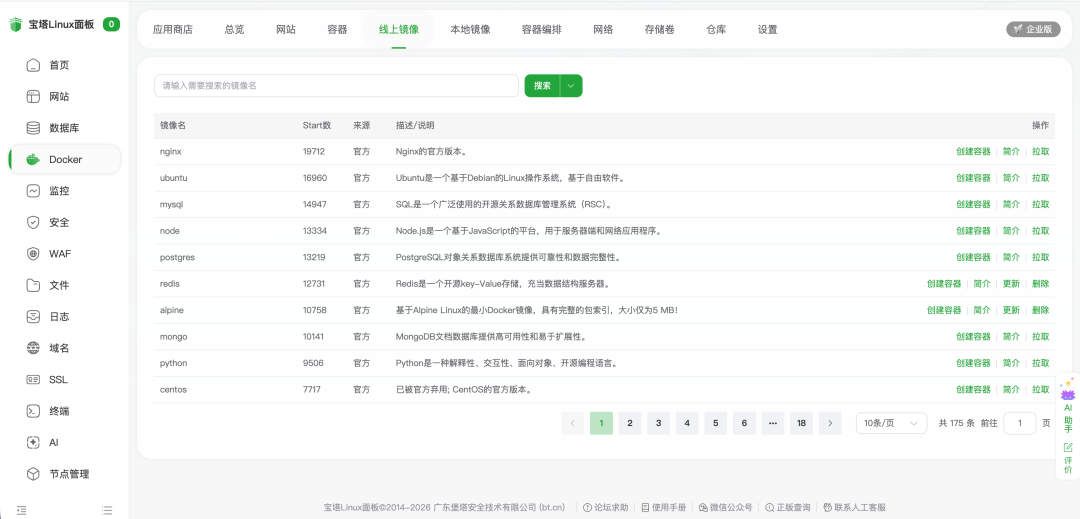1080x519 pixels.
Task: Click the 正版查询 footer link
Action: click(x=787, y=507)
